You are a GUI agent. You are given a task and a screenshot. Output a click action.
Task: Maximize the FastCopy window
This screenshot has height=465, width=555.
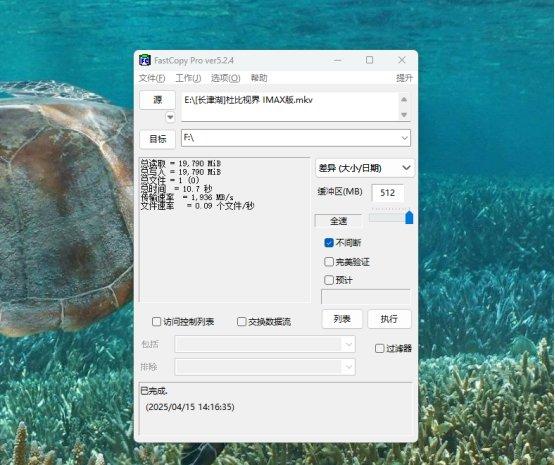tap(369, 60)
